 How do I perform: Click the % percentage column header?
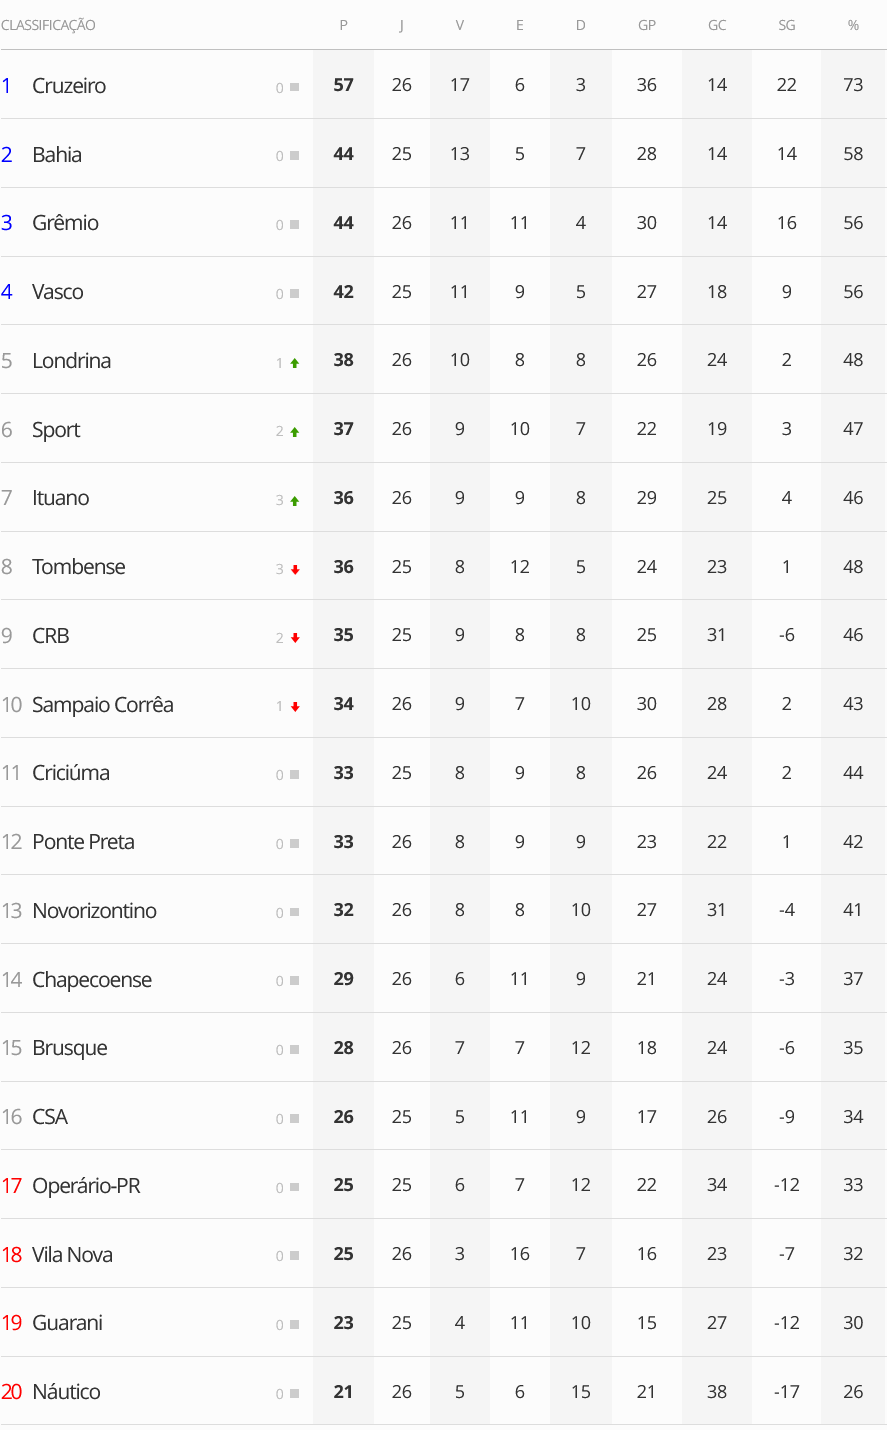(853, 25)
